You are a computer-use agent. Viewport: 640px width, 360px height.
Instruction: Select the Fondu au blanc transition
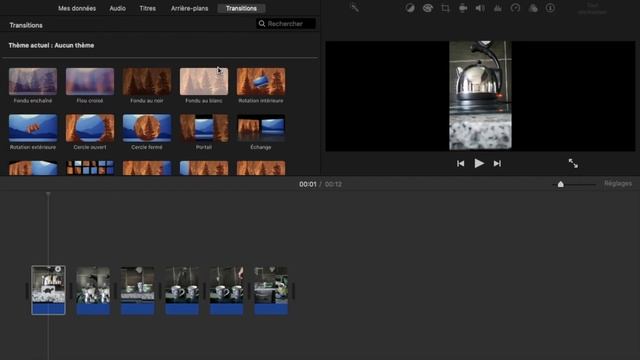(x=204, y=81)
